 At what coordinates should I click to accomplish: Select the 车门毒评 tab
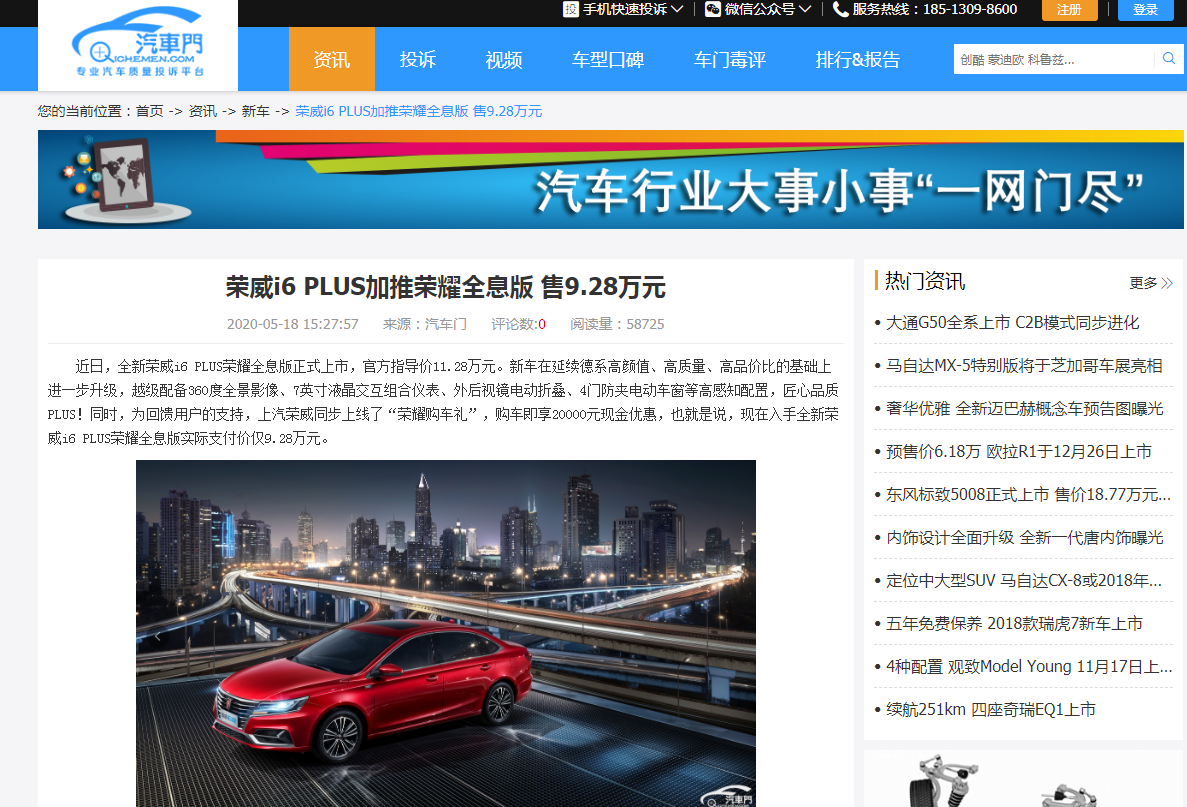730,59
